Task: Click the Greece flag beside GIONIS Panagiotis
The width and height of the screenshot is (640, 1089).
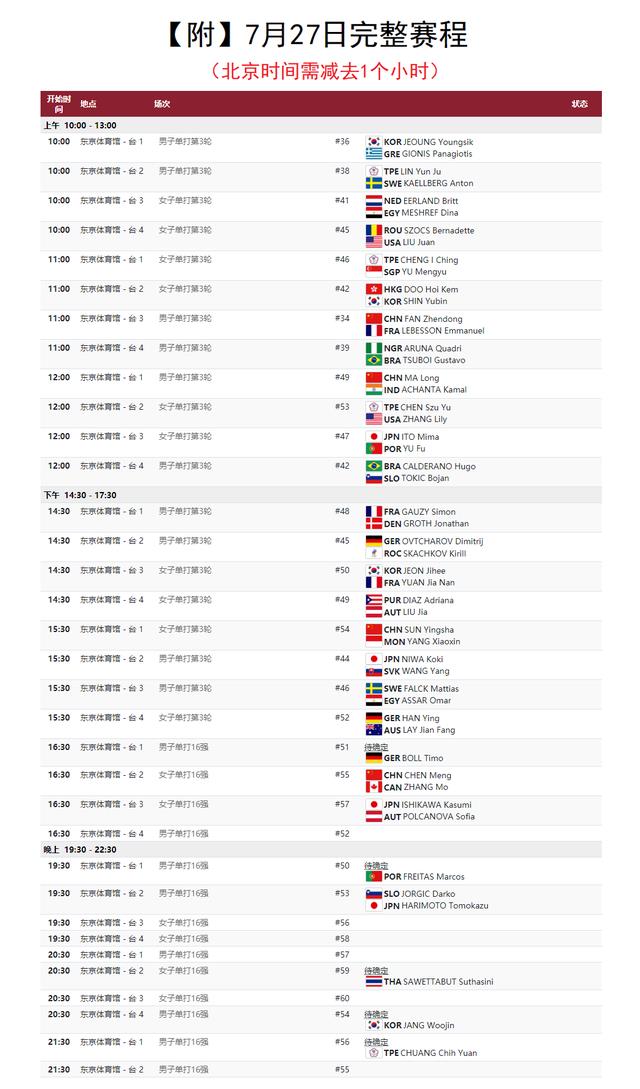Action: pyautogui.click(x=373, y=153)
